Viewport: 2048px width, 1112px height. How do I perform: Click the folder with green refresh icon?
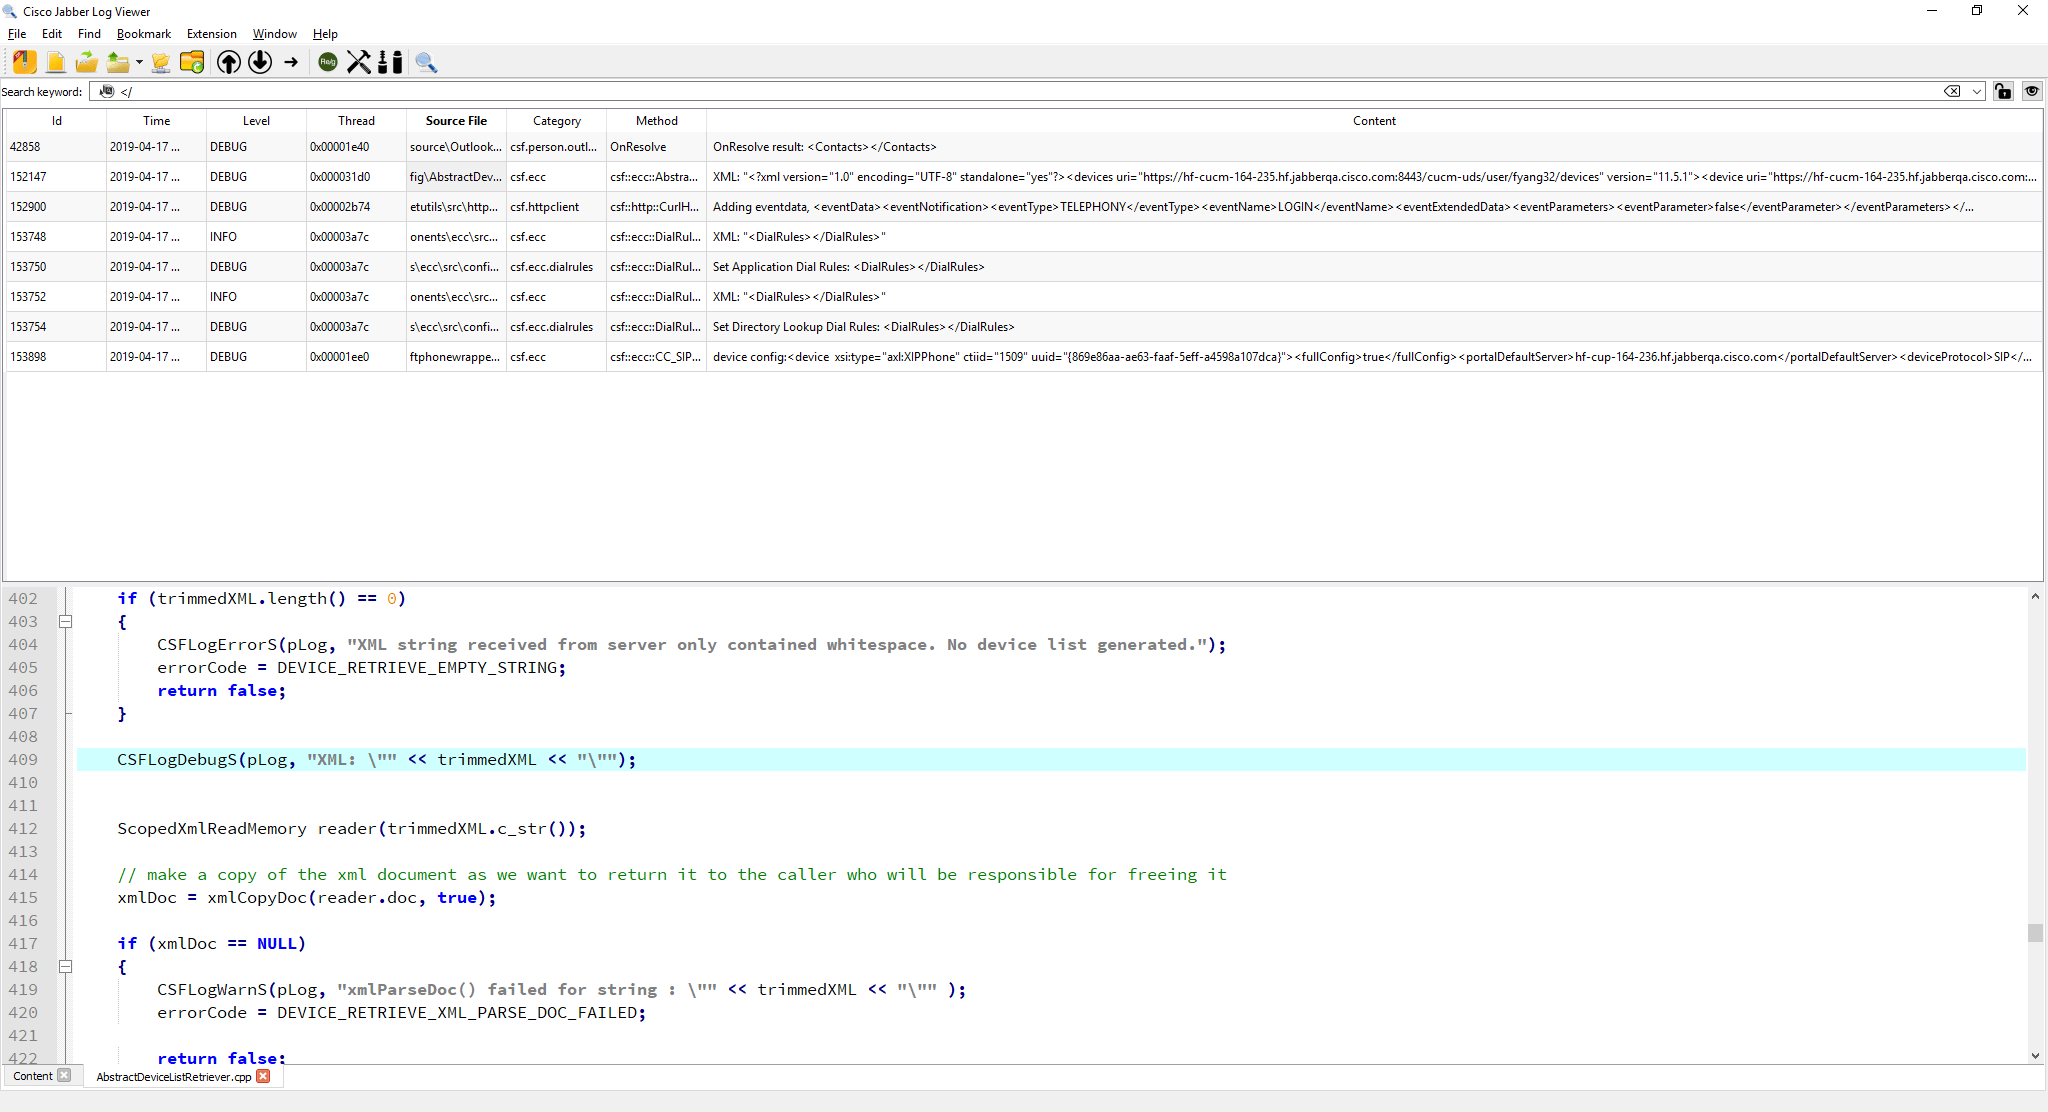click(192, 62)
